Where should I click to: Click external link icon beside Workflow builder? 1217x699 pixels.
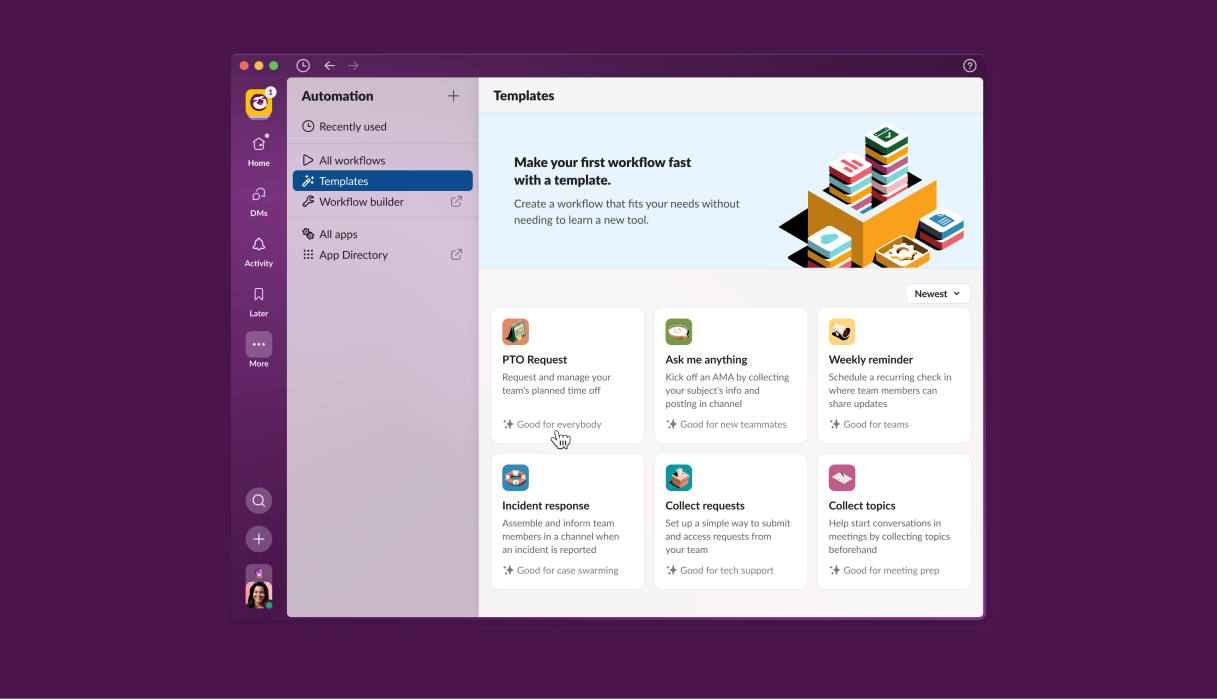pyautogui.click(x=456, y=202)
